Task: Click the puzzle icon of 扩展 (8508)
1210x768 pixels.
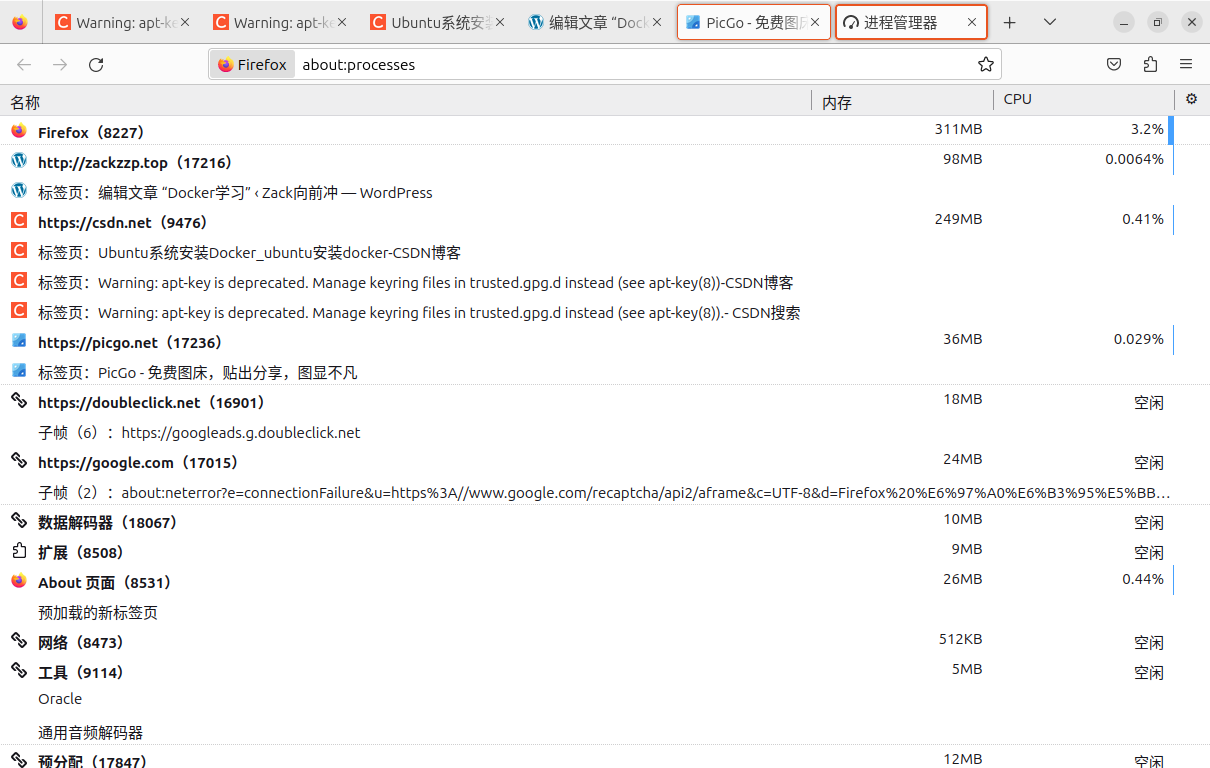Action: (x=18, y=550)
